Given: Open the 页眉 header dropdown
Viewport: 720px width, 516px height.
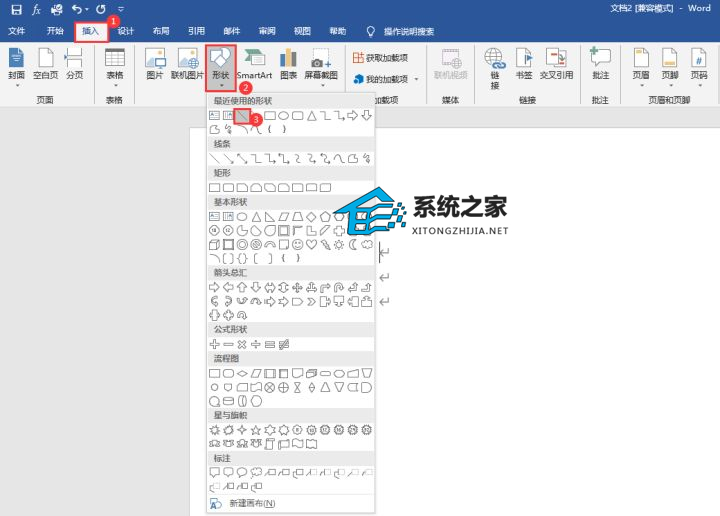Looking at the screenshot, I should 639,64.
